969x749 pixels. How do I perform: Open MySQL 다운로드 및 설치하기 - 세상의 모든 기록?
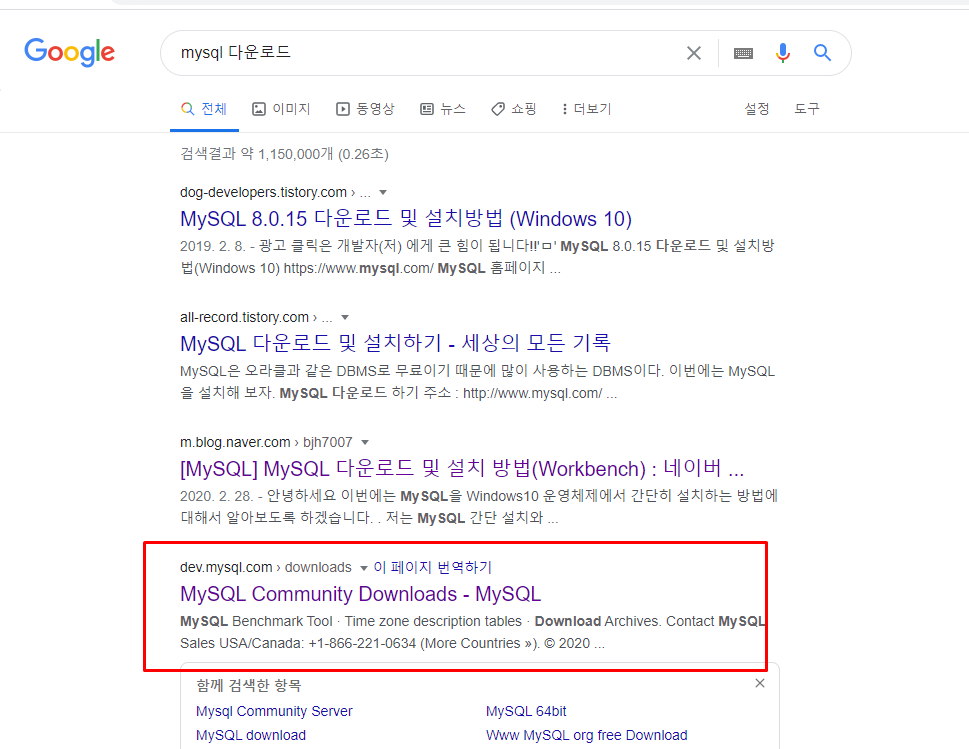396,343
